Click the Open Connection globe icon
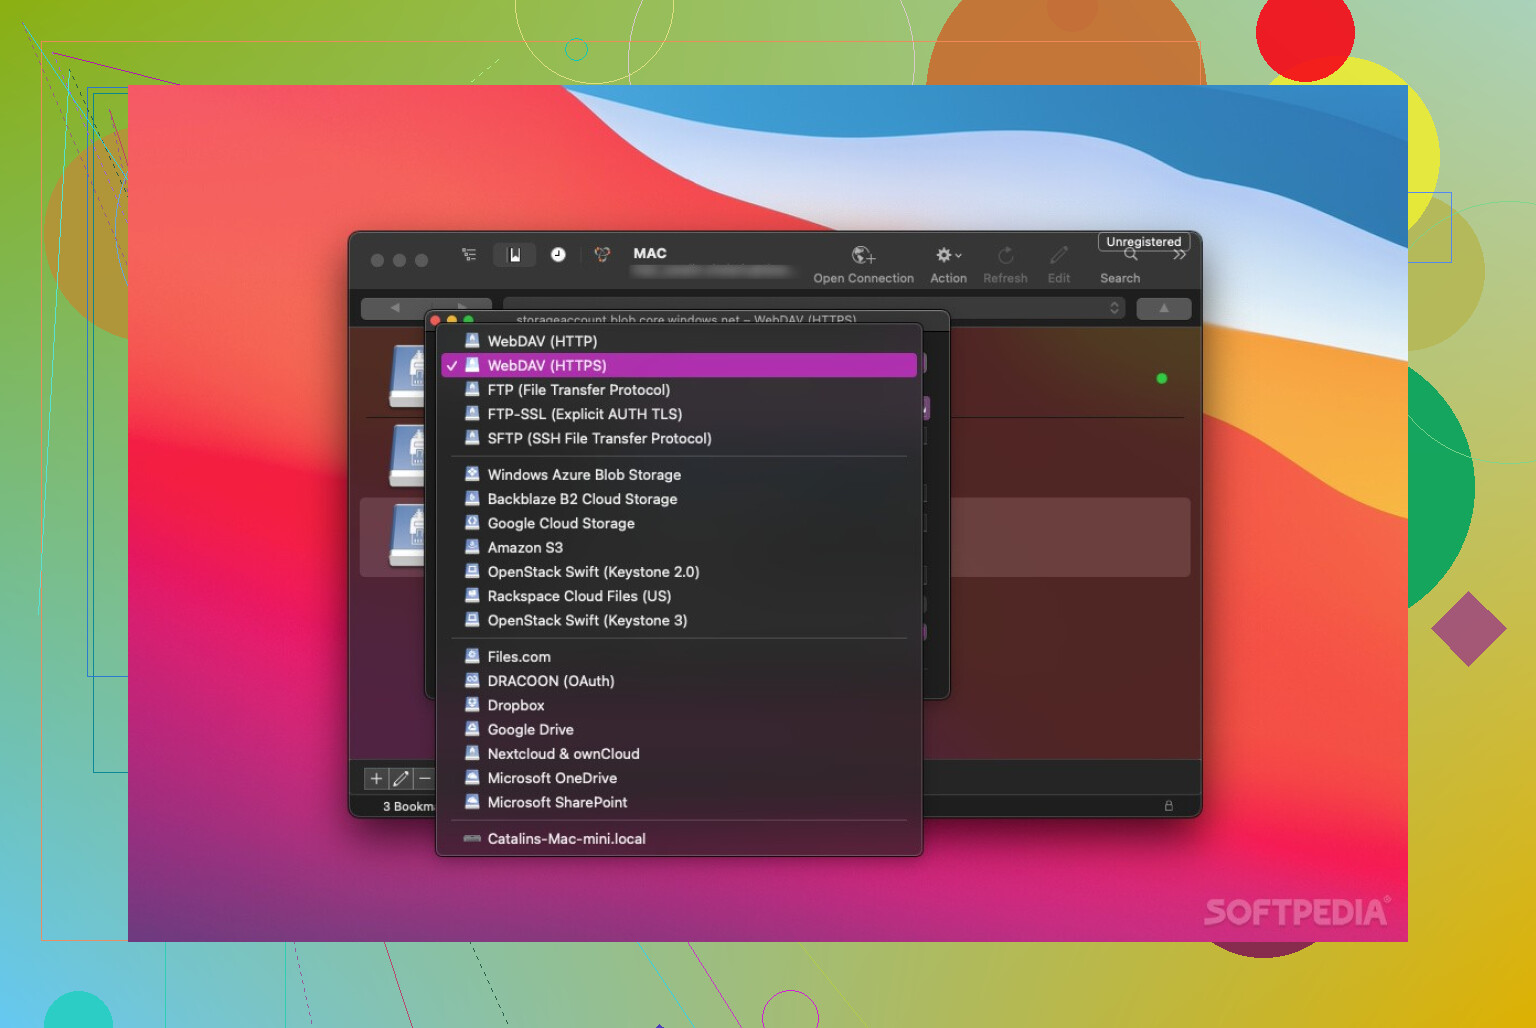Viewport: 1536px width, 1028px height. click(x=862, y=256)
